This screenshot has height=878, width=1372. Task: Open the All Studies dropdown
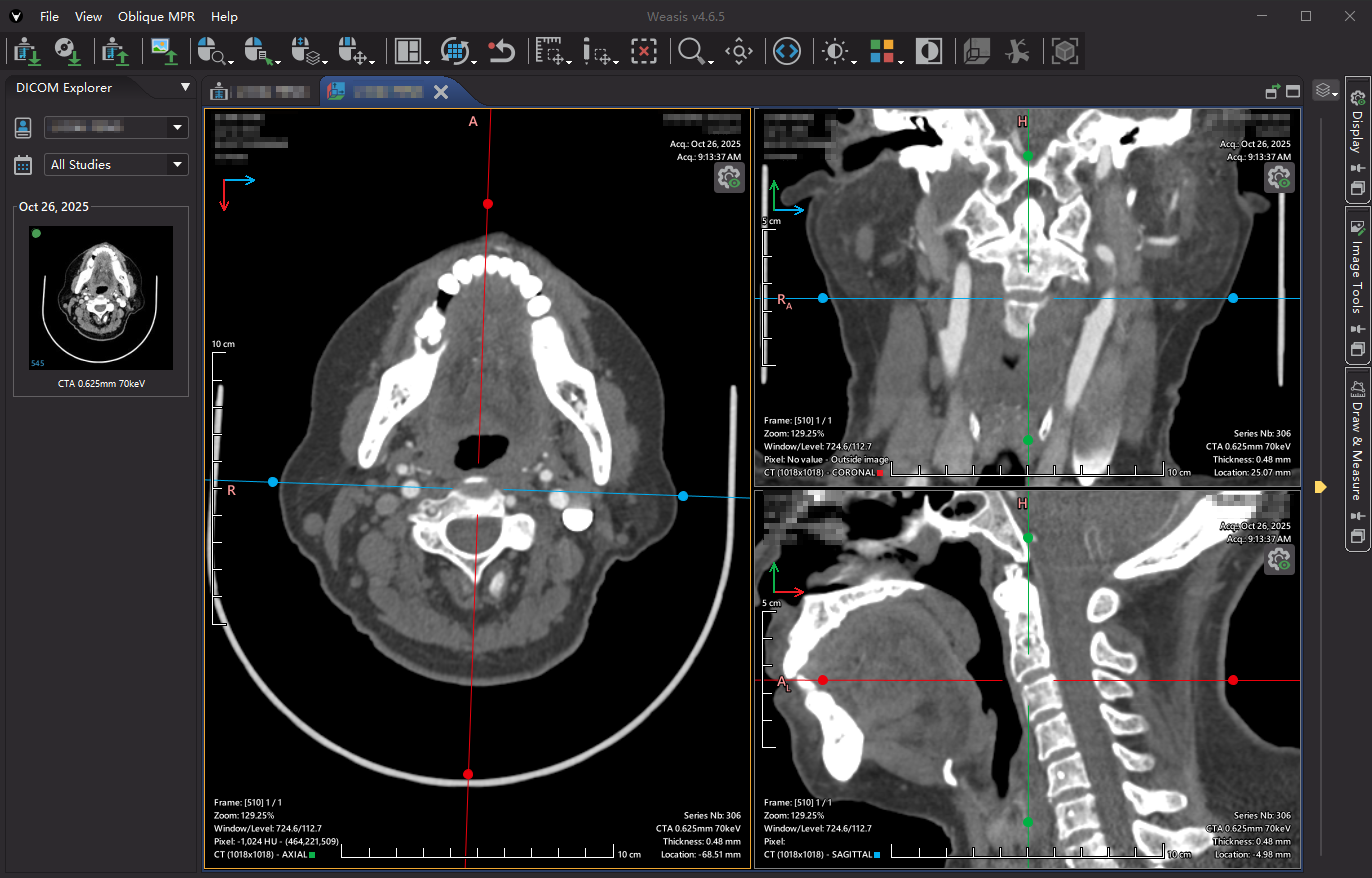pos(116,164)
